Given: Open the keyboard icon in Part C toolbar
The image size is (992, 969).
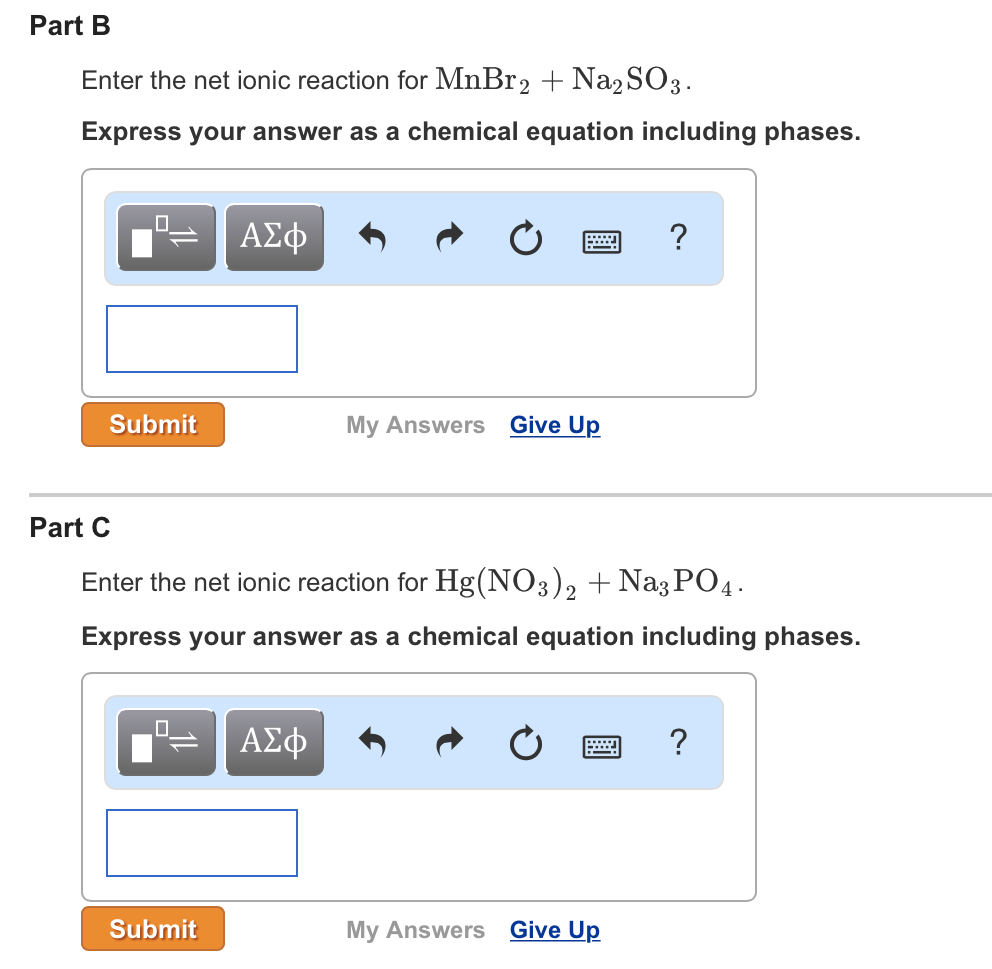Looking at the screenshot, I should 601,744.
